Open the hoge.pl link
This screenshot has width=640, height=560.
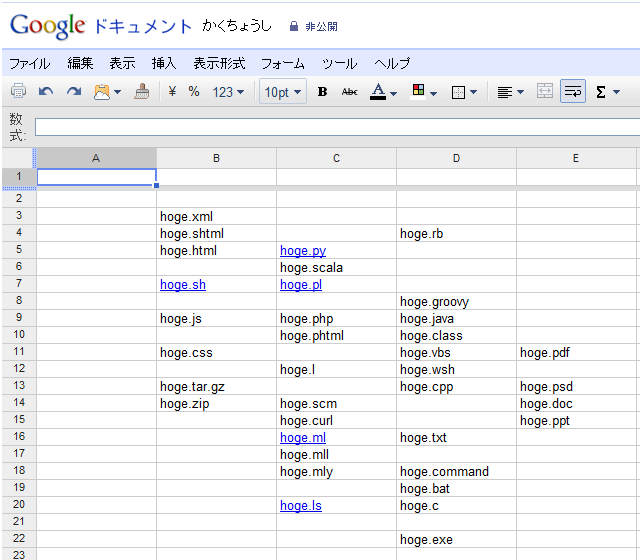(301, 284)
